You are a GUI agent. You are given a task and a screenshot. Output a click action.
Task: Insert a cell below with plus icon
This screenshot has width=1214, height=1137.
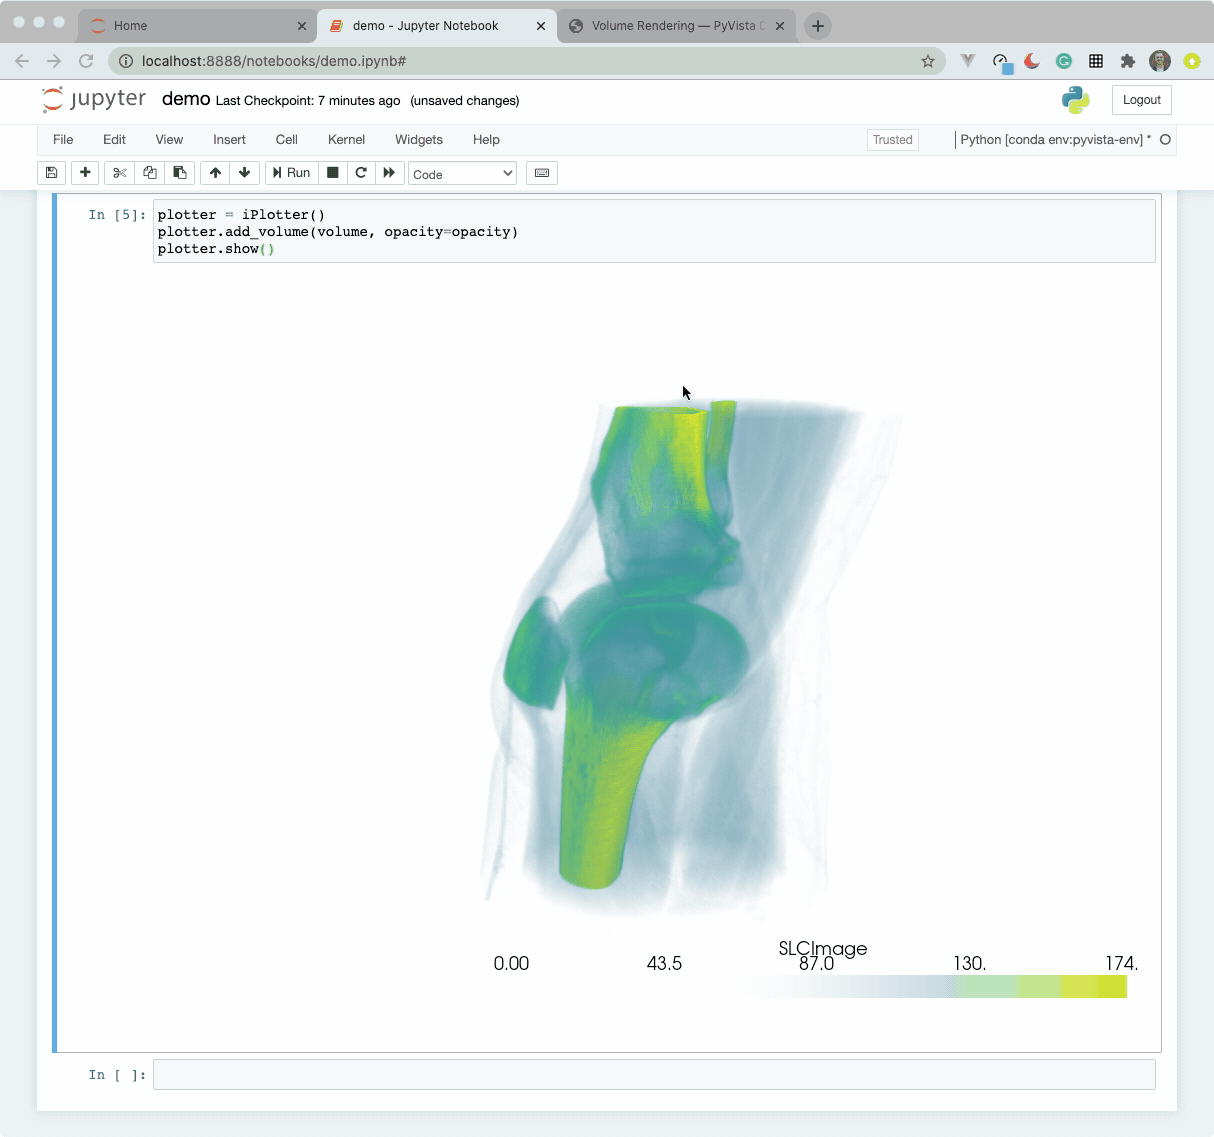pyautogui.click(x=85, y=173)
